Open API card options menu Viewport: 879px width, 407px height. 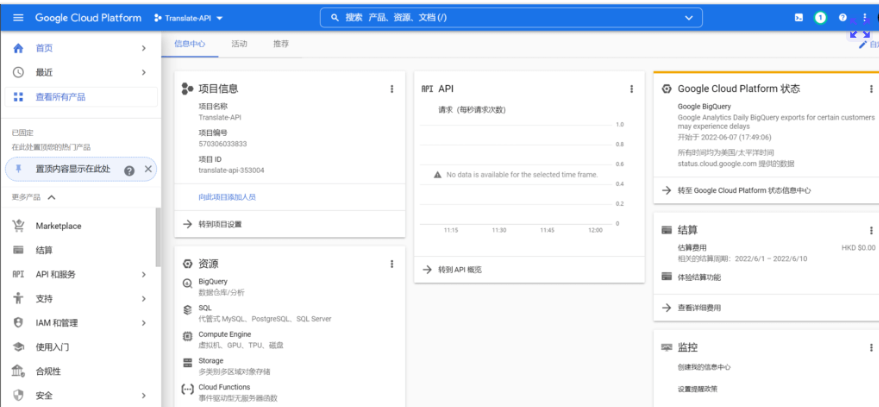coord(631,89)
